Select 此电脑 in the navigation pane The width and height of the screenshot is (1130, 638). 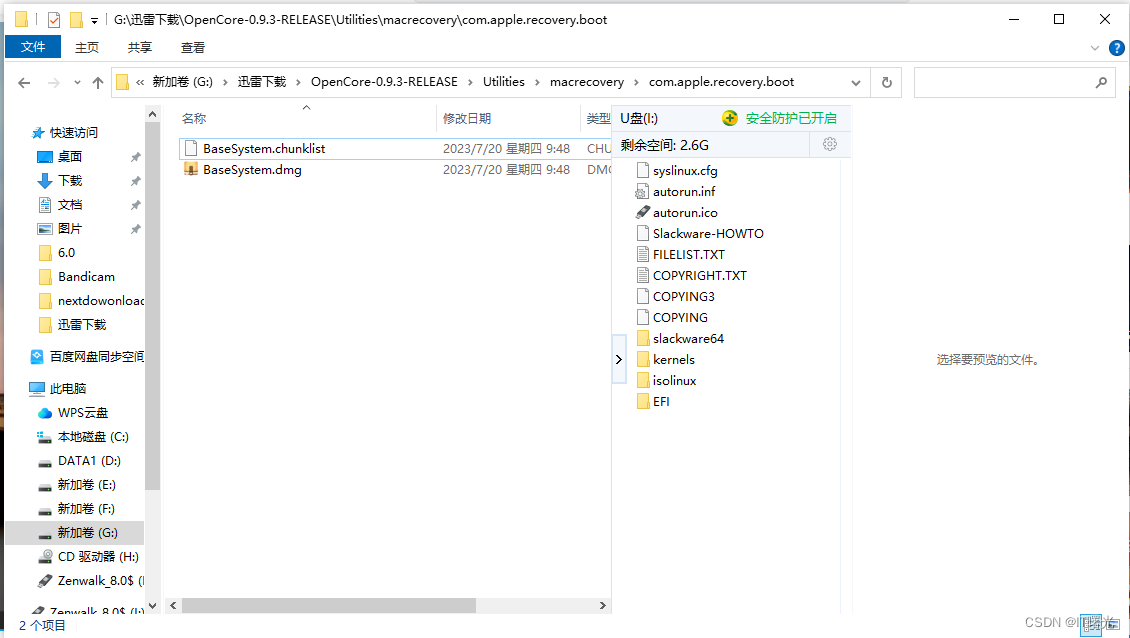coord(68,389)
